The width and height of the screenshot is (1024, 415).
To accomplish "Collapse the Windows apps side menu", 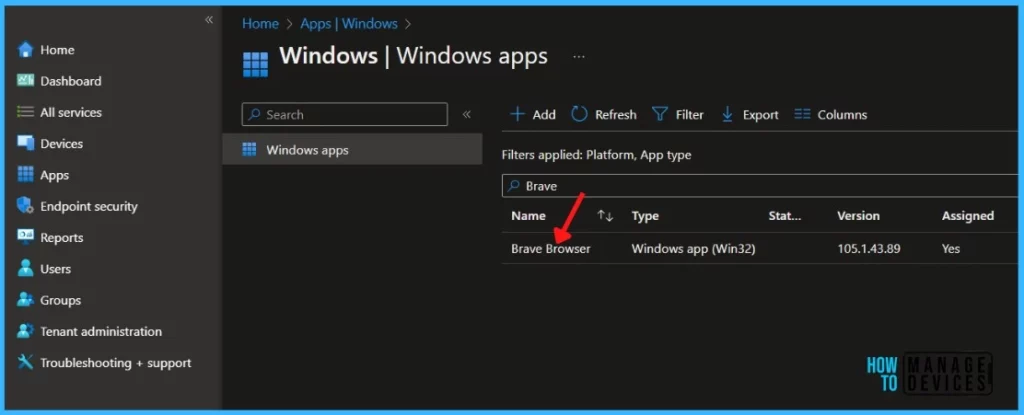I will click(466, 114).
